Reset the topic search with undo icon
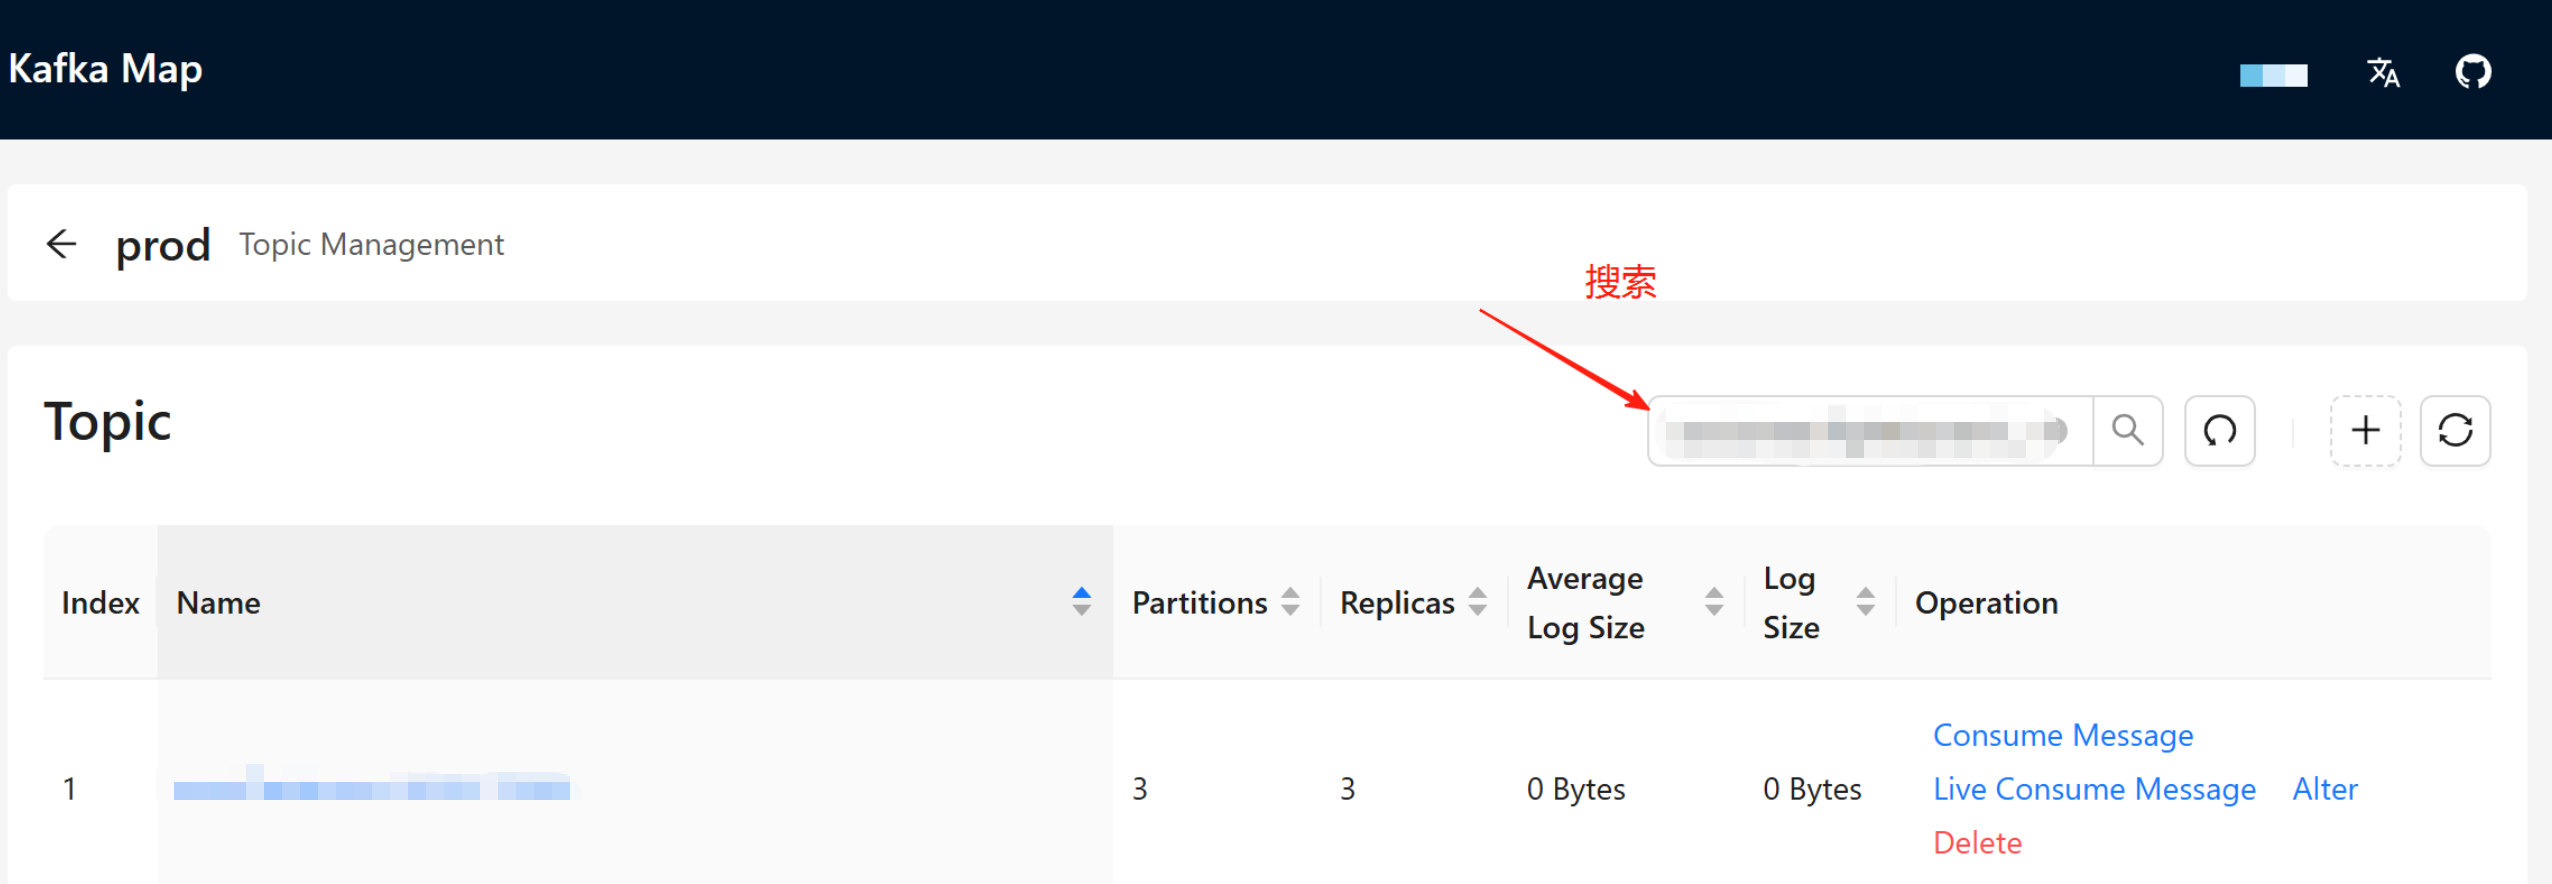Viewport: 2552px width, 884px height. (x=2220, y=431)
